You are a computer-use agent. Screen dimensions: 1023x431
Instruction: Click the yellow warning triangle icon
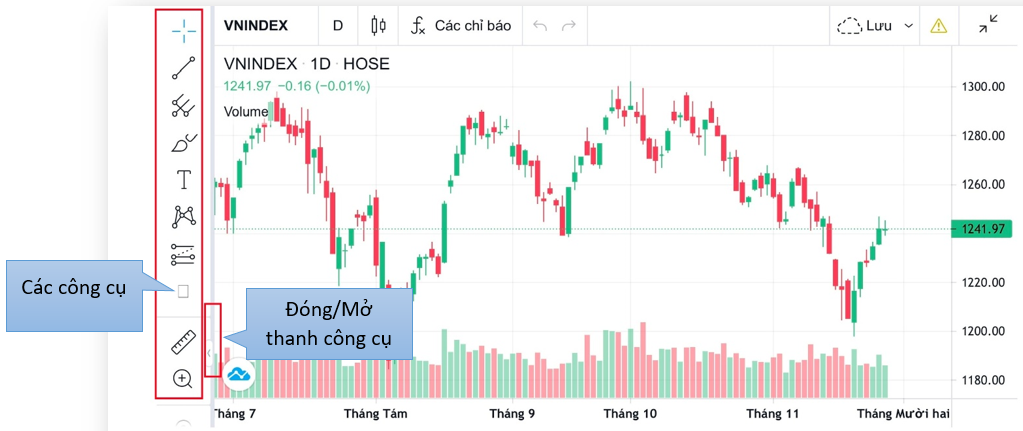pyautogui.click(x=938, y=26)
